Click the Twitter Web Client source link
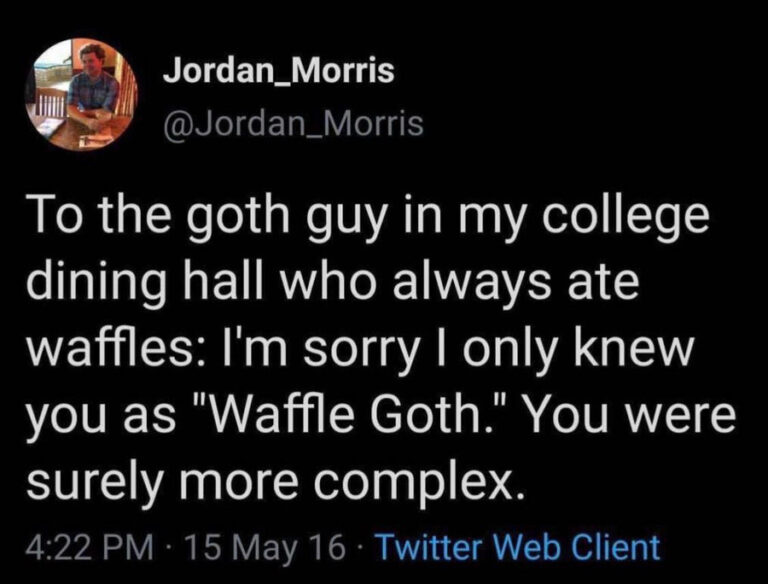768x584 pixels. [x=517, y=547]
